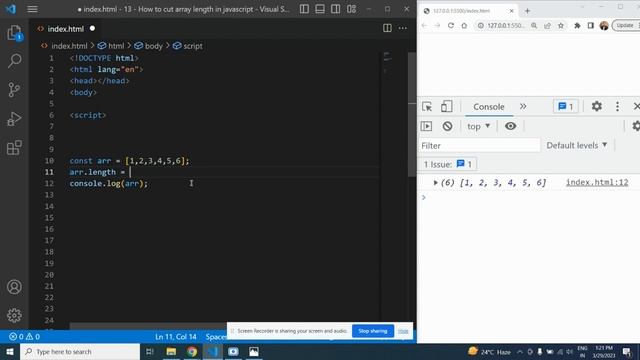Viewport: 640px width, 360px height.
Task: Click the 1 Issue indicator
Action: coord(447,164)
